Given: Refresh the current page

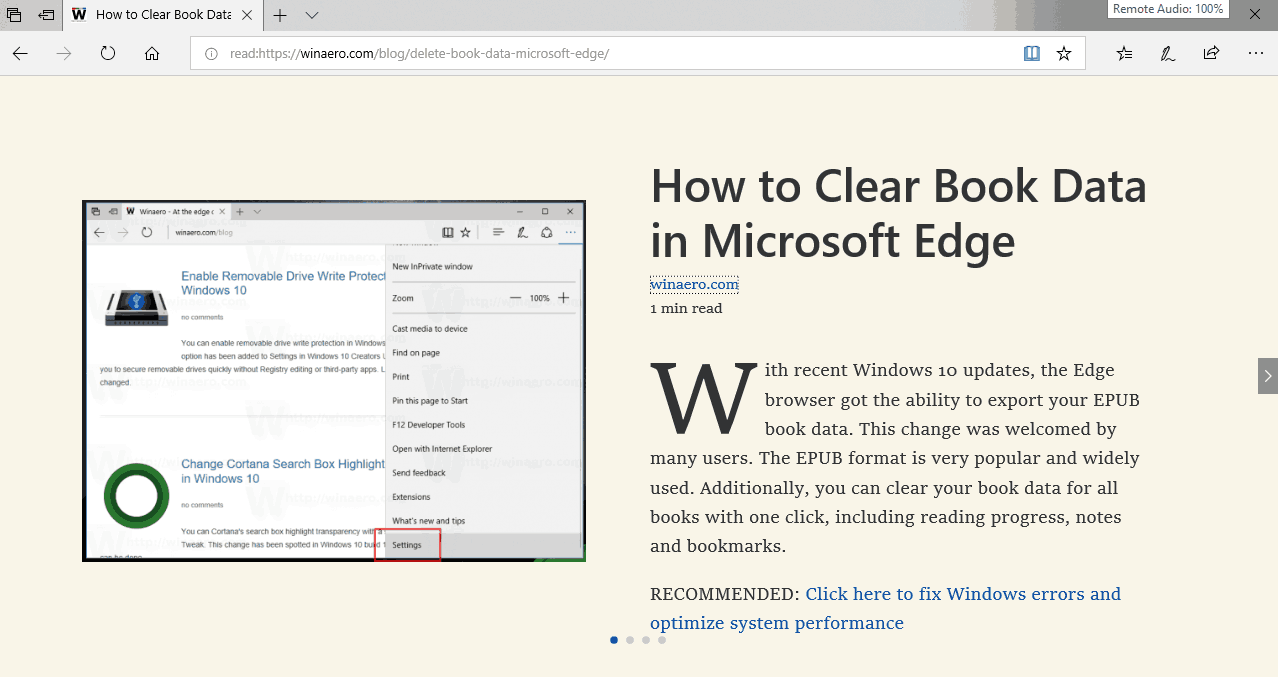Looking at the screenshot, I should [108, 53].
